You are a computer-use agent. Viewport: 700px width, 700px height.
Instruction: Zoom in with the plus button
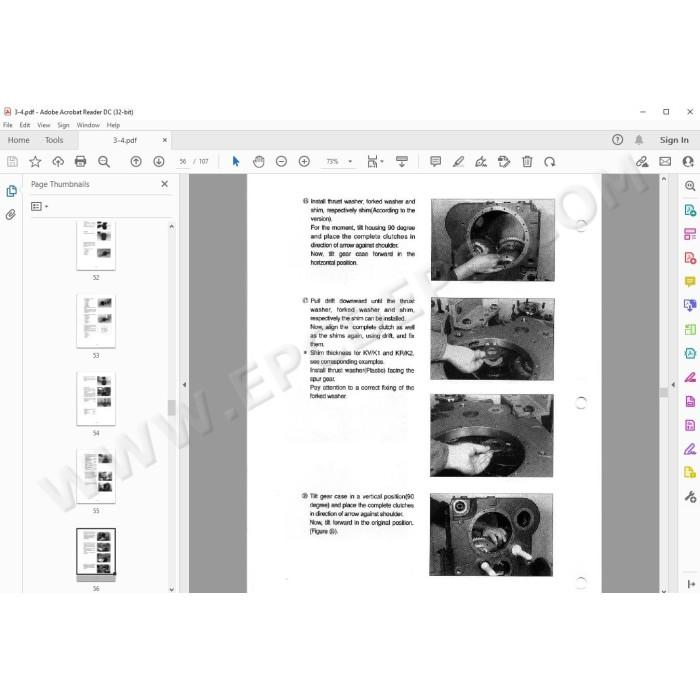pyautogui.click(x=304, y=162)
